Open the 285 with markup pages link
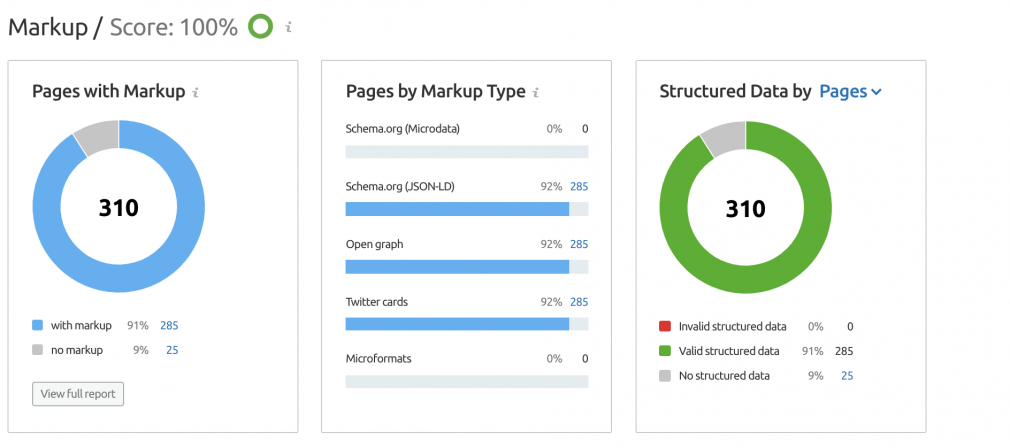Viewport: 1010px width, 448px height. pyautogui.click(x=169, y=326)
